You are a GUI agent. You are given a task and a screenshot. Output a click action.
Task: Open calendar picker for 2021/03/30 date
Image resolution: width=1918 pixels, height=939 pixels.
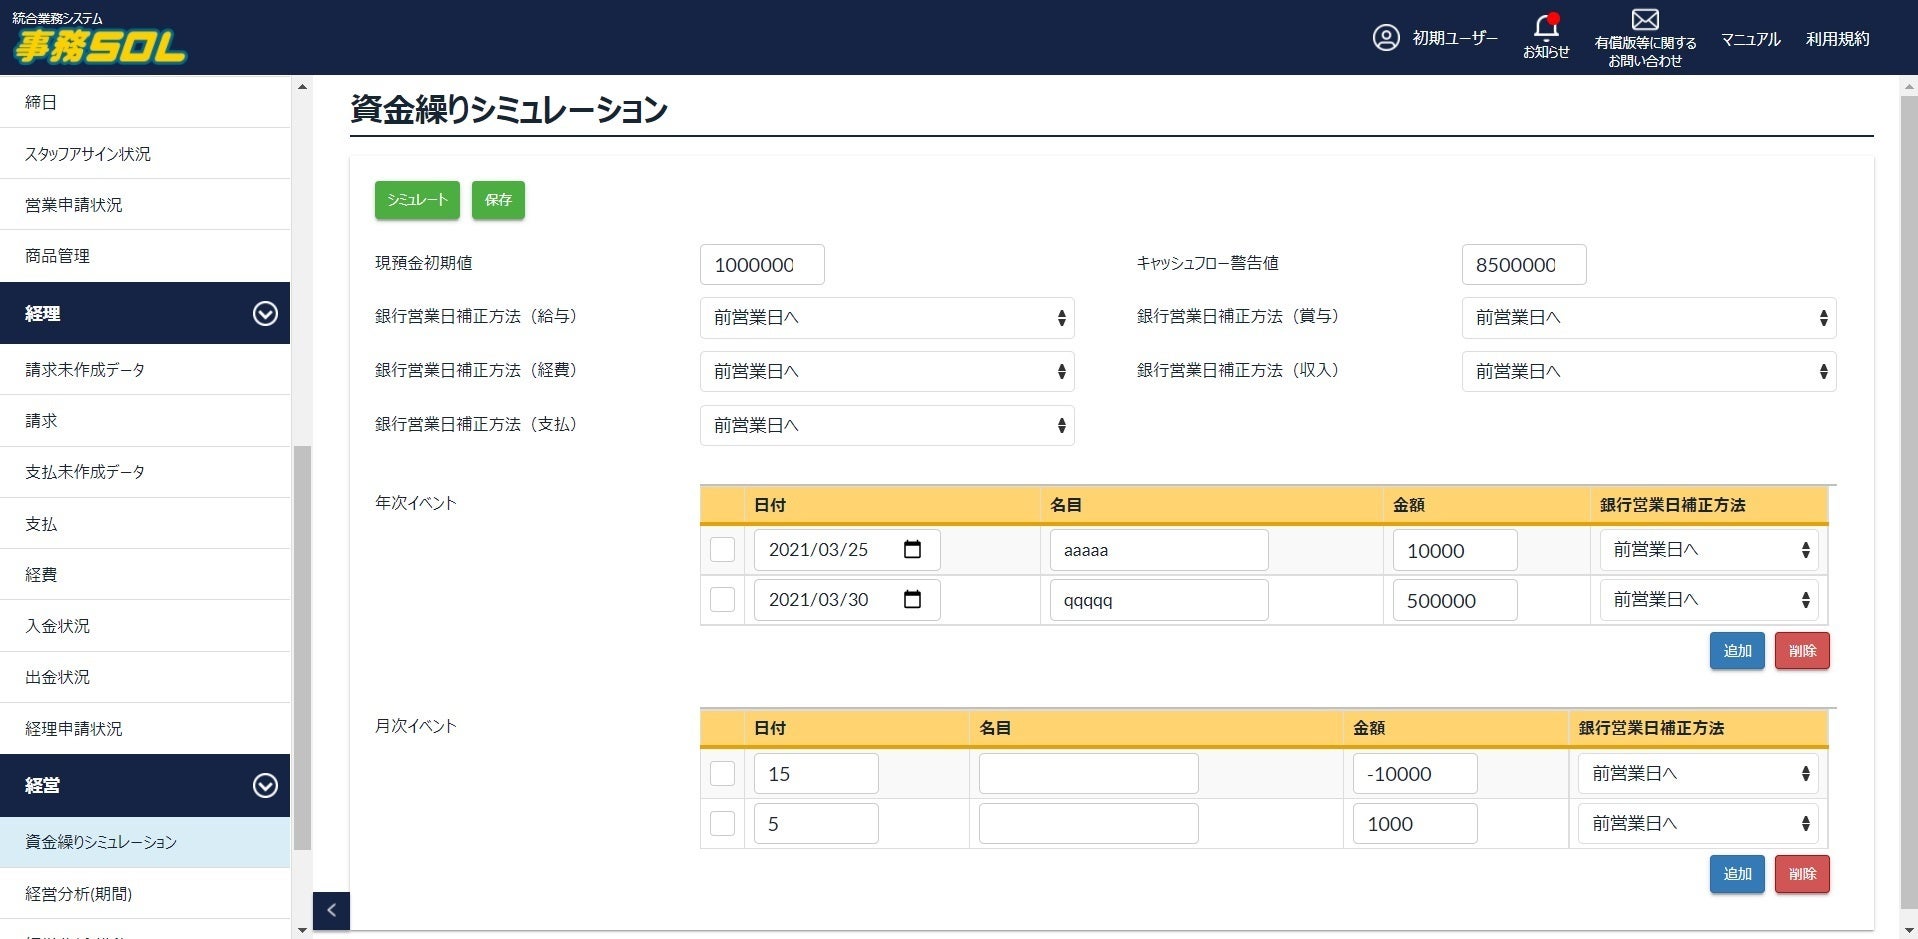(912, 599)
